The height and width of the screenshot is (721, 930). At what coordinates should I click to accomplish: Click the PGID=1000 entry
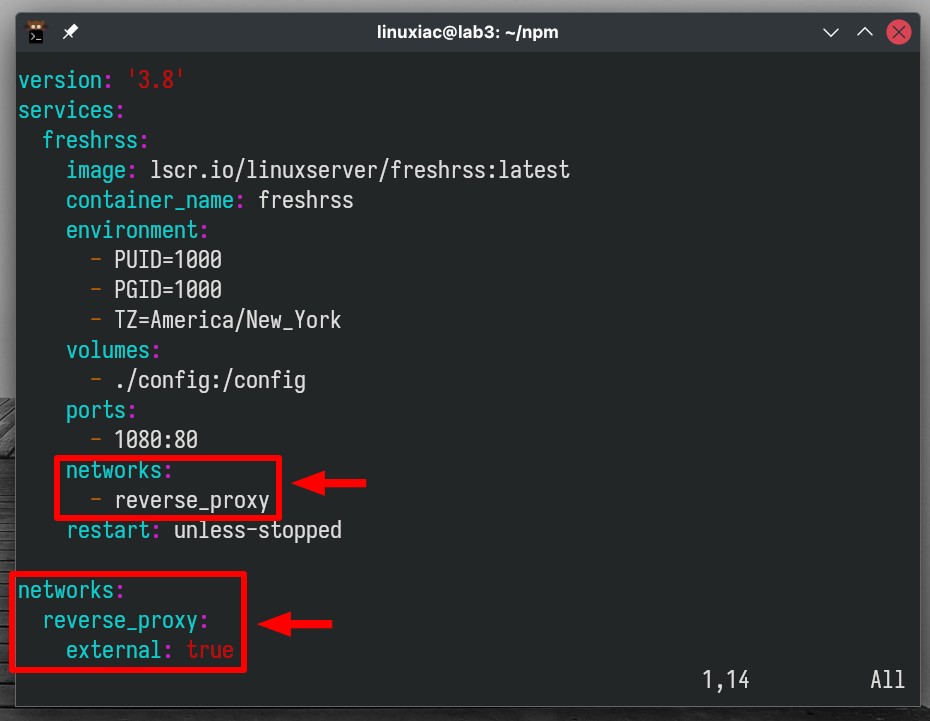(x=168, y=290)
